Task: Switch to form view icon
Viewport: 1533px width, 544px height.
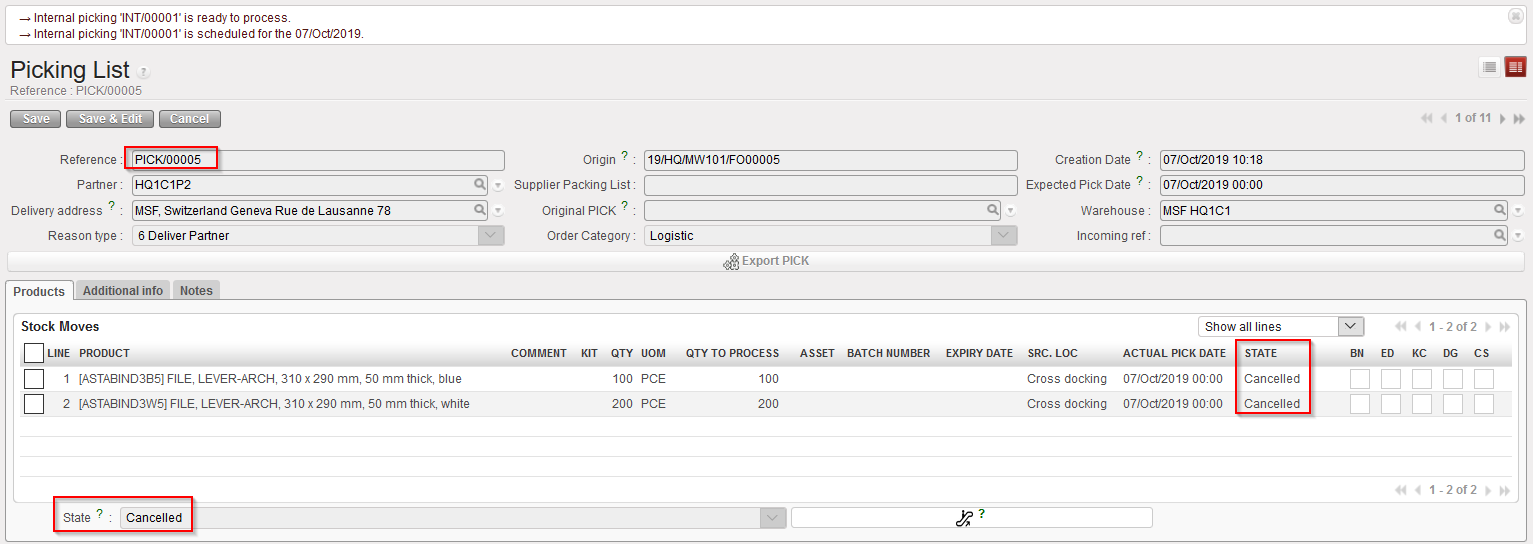Action: (x=1516, y=67)
